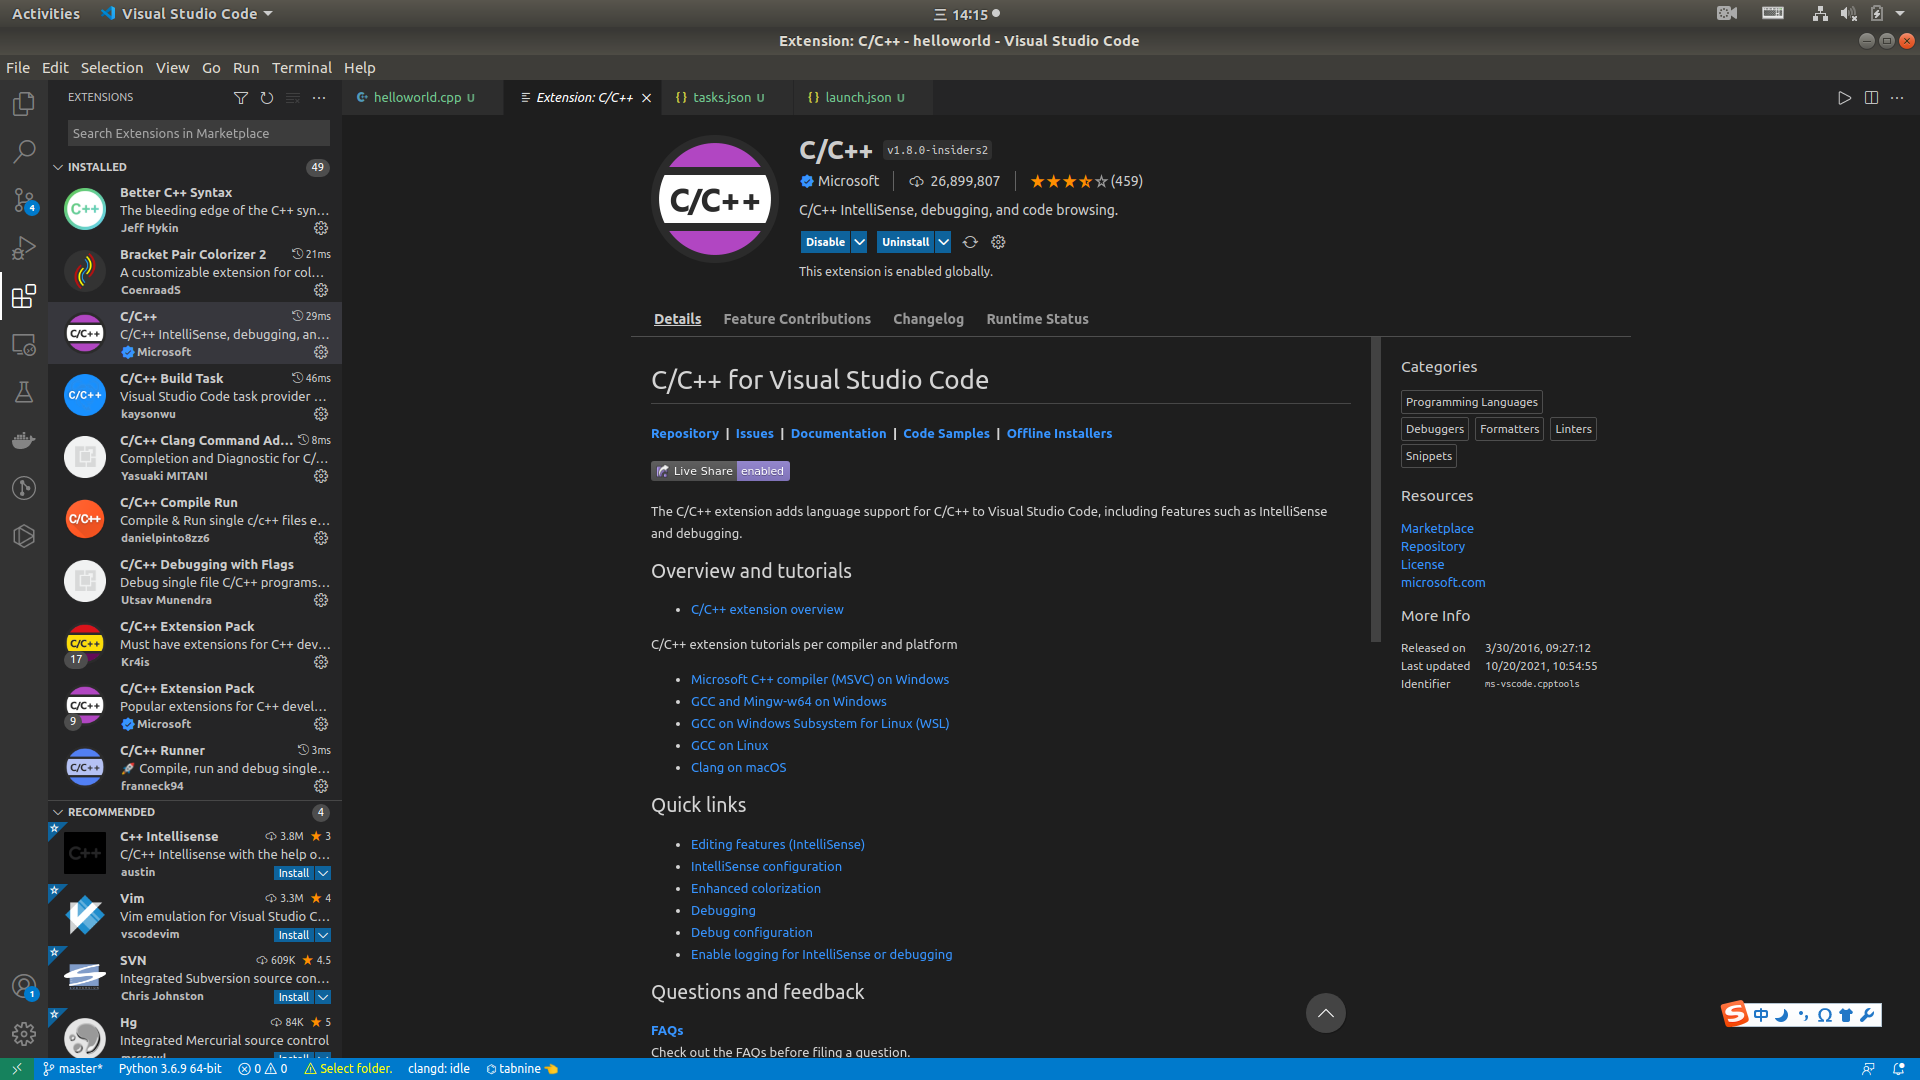Screen dimensions: 1920x1080
Task: Open the Run and Debug view
Action: (x=24, y=248)
